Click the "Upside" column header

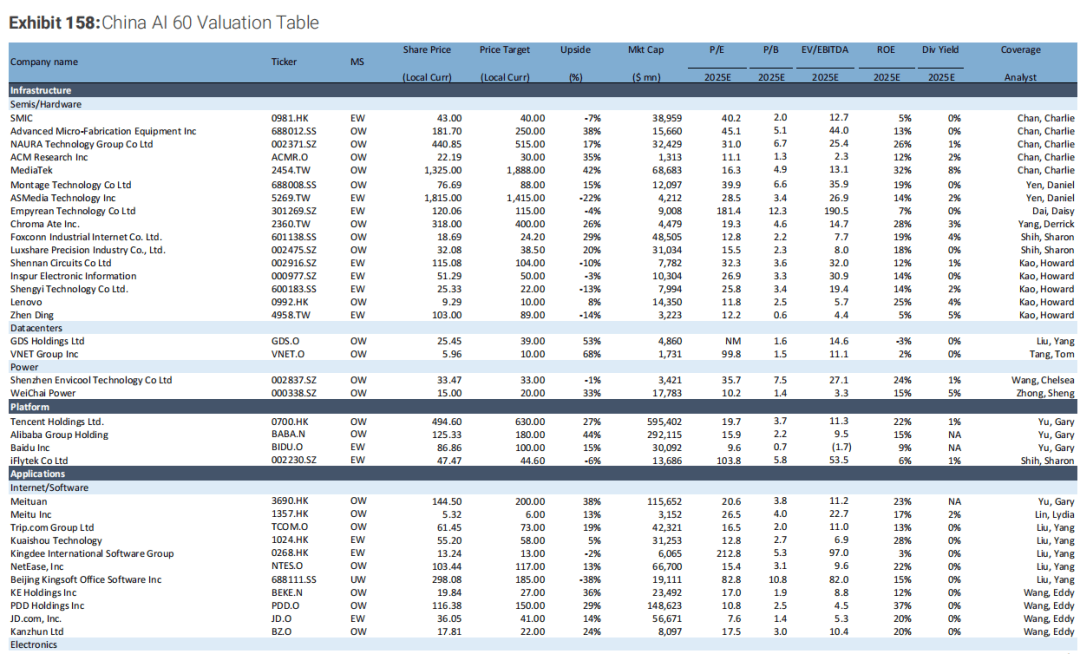pos(575,50)
